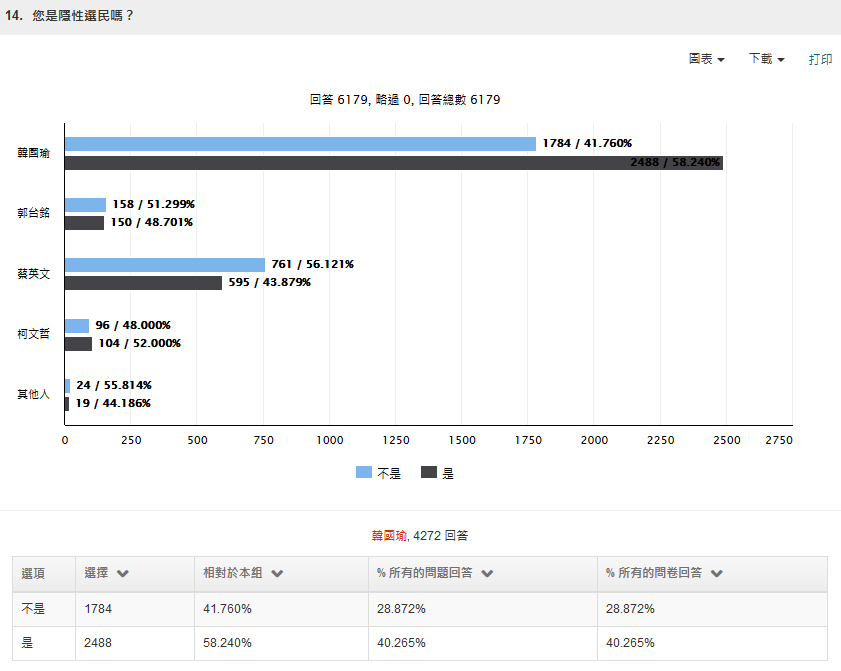841x671 pixels.
Task: Click the 不是 row label in table
Action: [x=33, y=609]
